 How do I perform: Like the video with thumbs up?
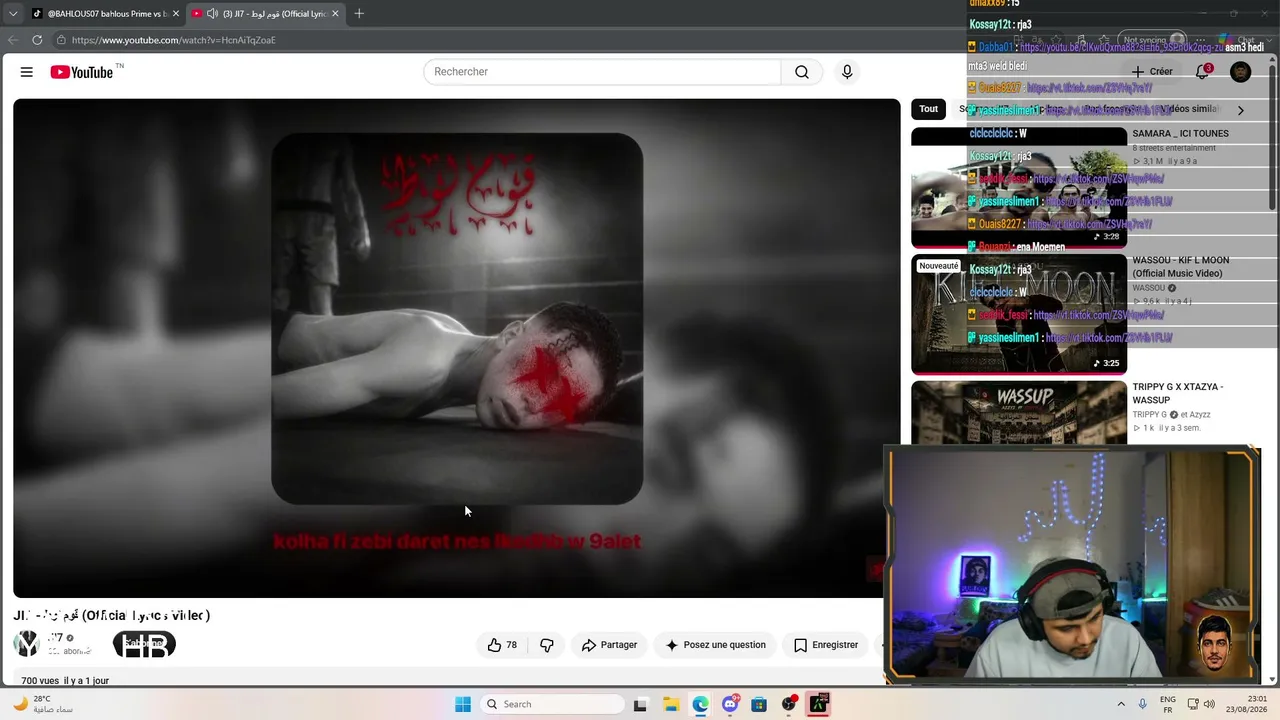503,645
